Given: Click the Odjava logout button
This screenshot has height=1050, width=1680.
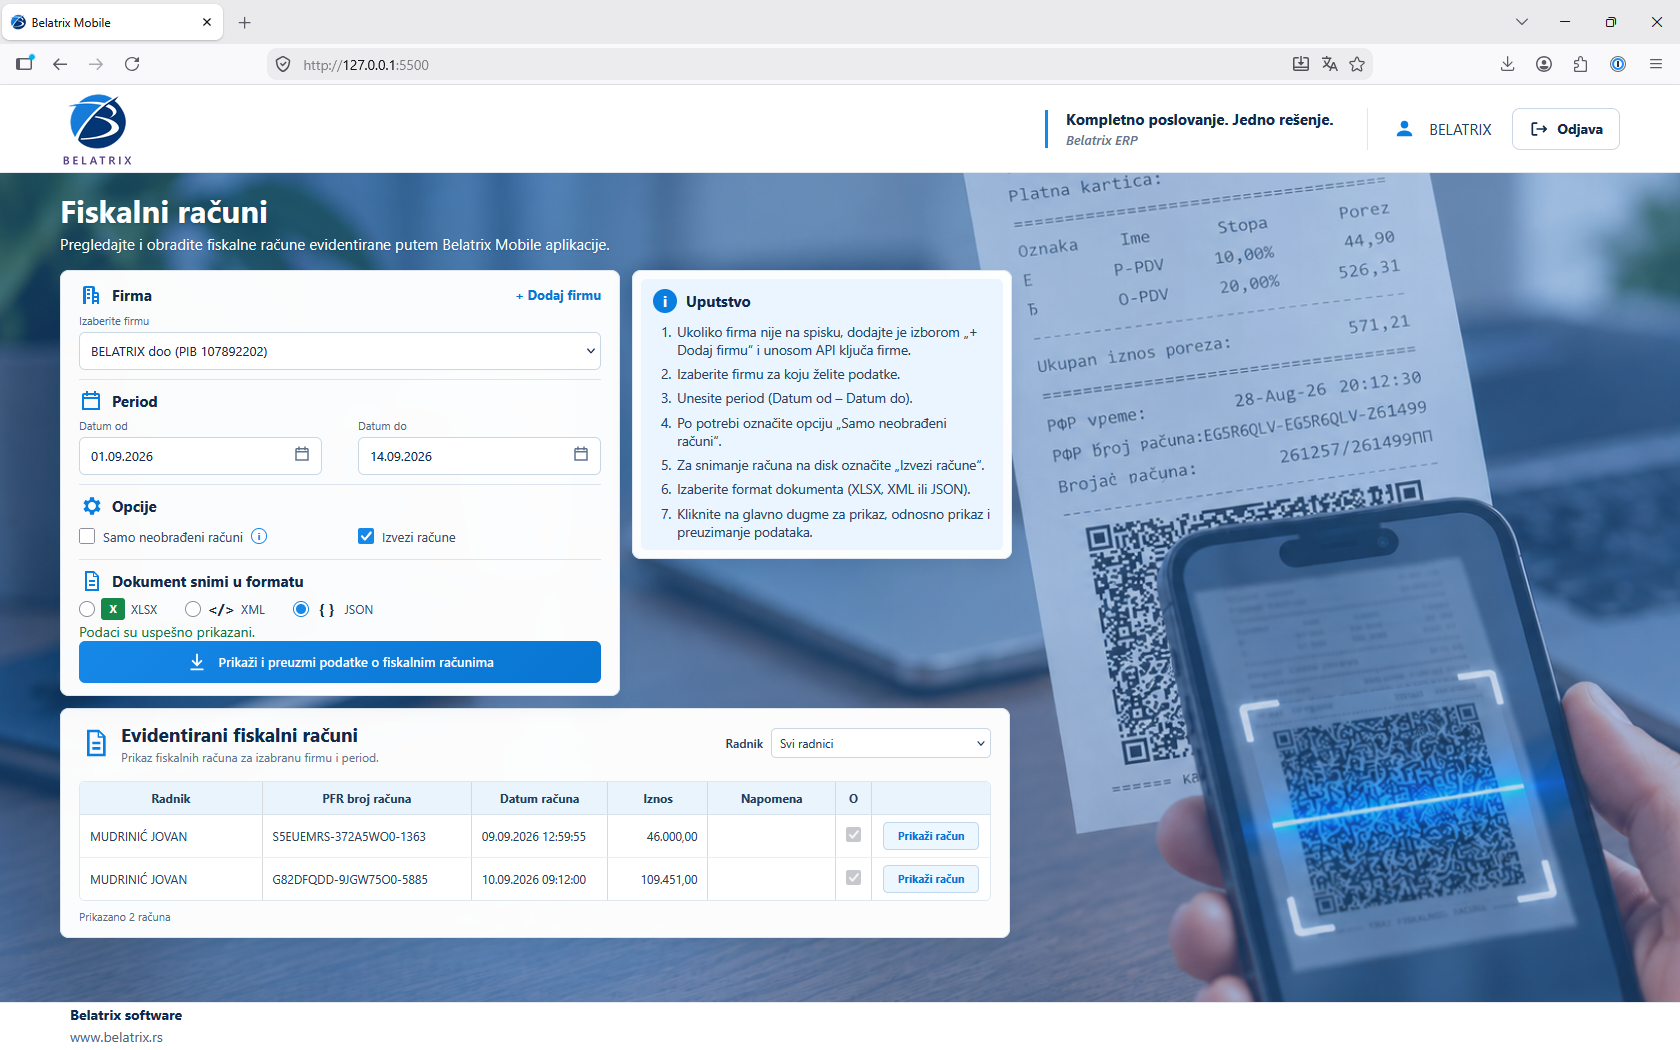Looking at the screenshot, I should [x=1566, y=129].
